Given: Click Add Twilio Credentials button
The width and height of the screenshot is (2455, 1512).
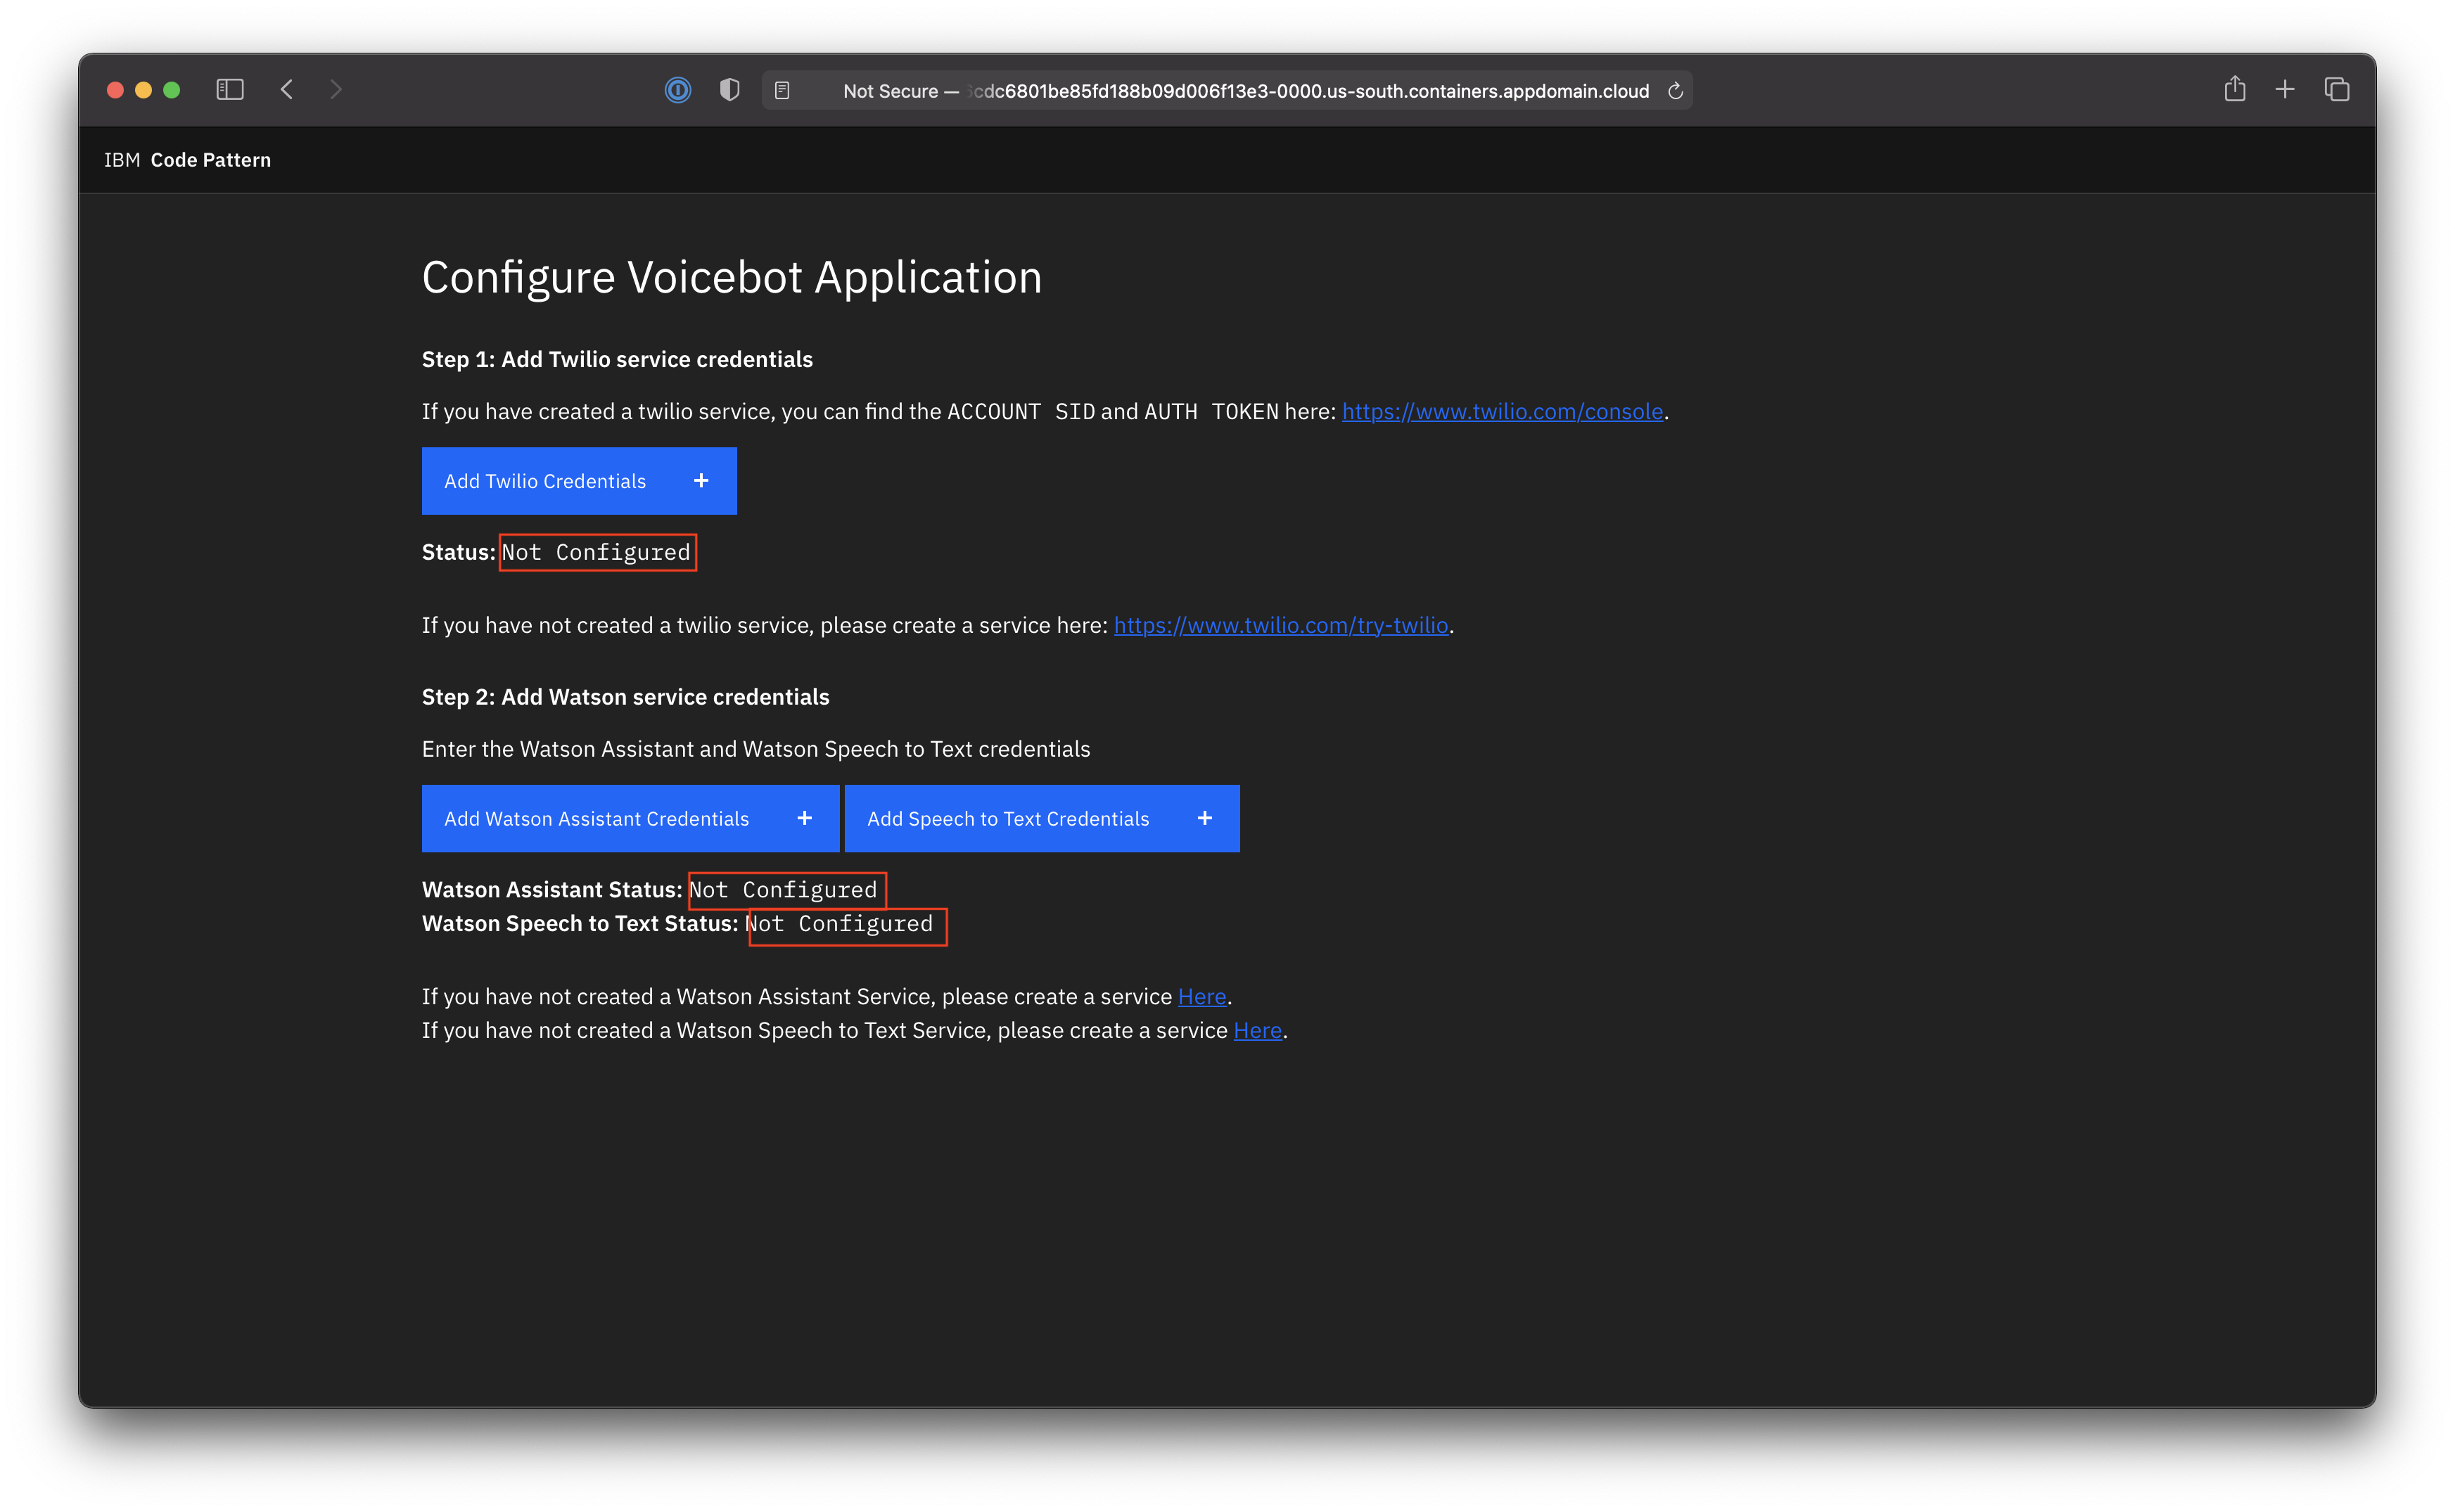Looking at the screenshot, I should [579, 481].
